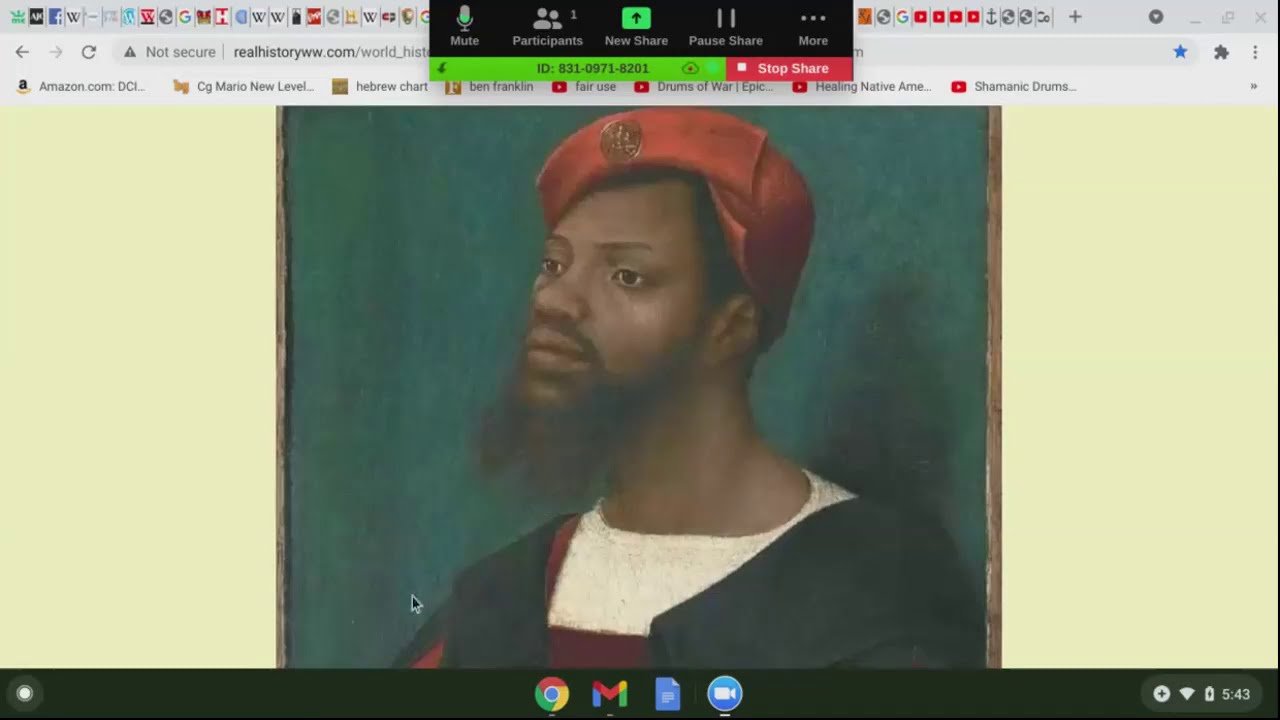
Task: Open the Amazon.com bookmark
Action: (x=81, y=86)
